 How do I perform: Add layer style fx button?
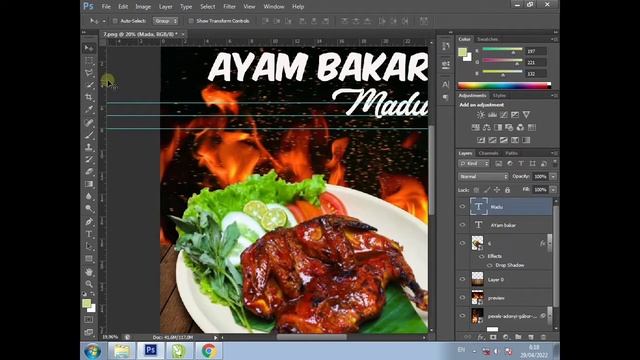(481, 337)
